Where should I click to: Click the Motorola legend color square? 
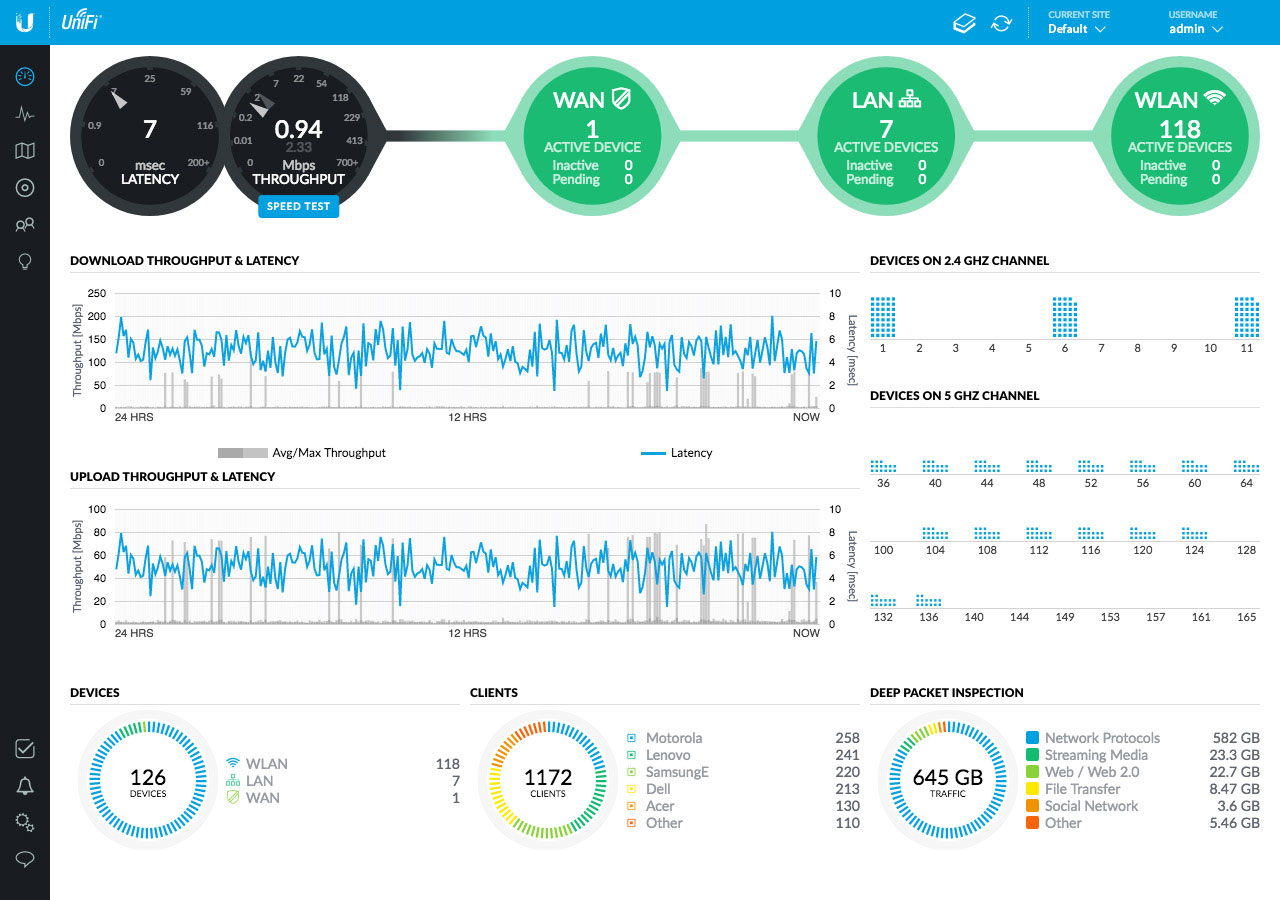click(x=632, y=738)
